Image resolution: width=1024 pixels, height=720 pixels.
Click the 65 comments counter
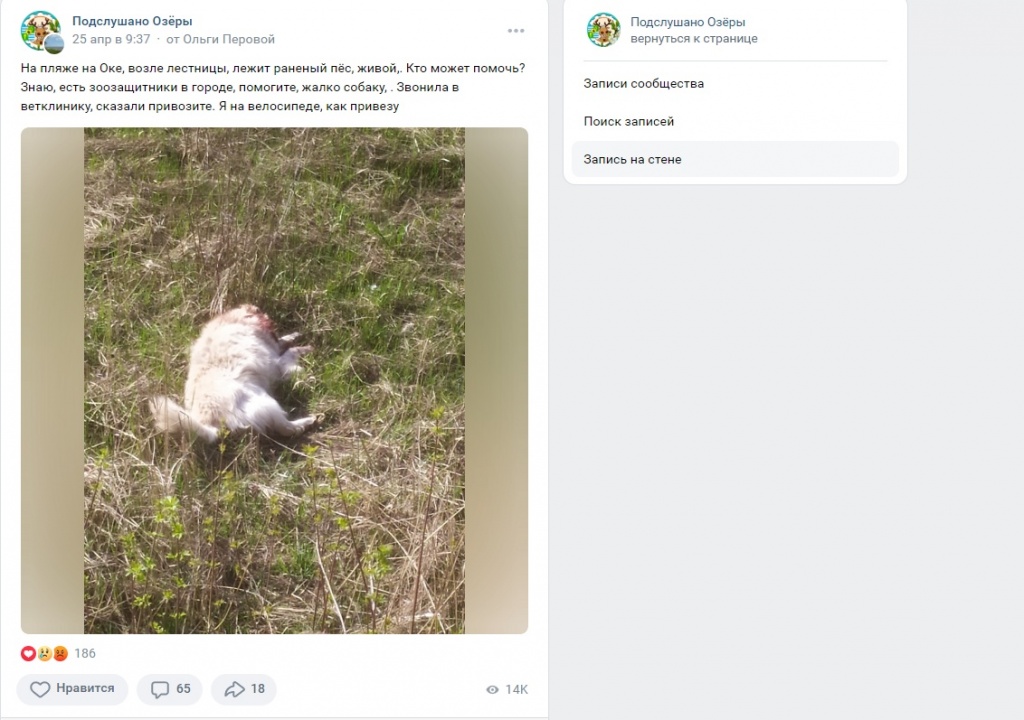(180, 689)
